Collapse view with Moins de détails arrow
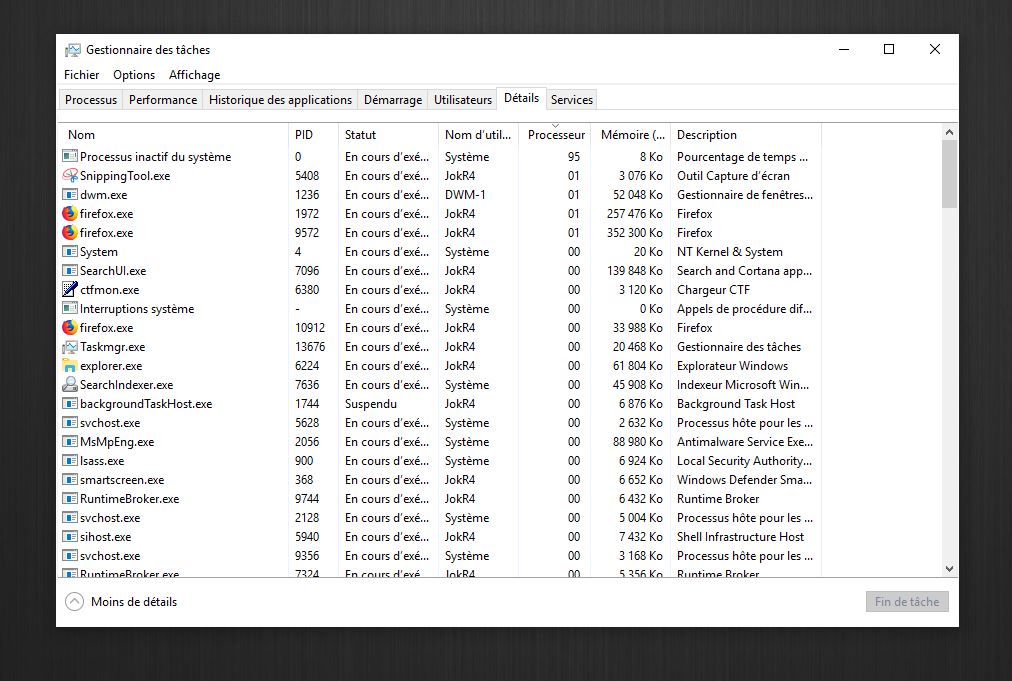 tap(74, 602)
